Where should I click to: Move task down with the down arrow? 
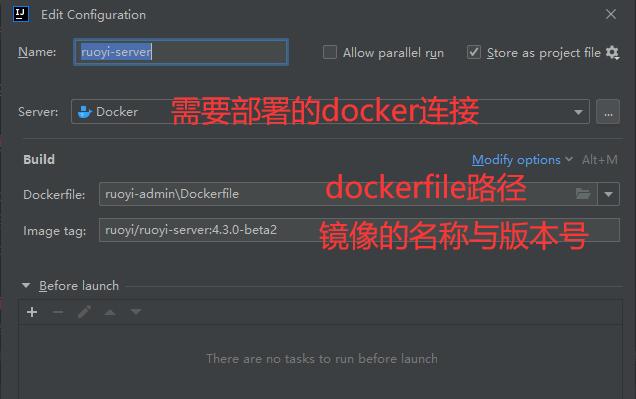pos(136,312)
